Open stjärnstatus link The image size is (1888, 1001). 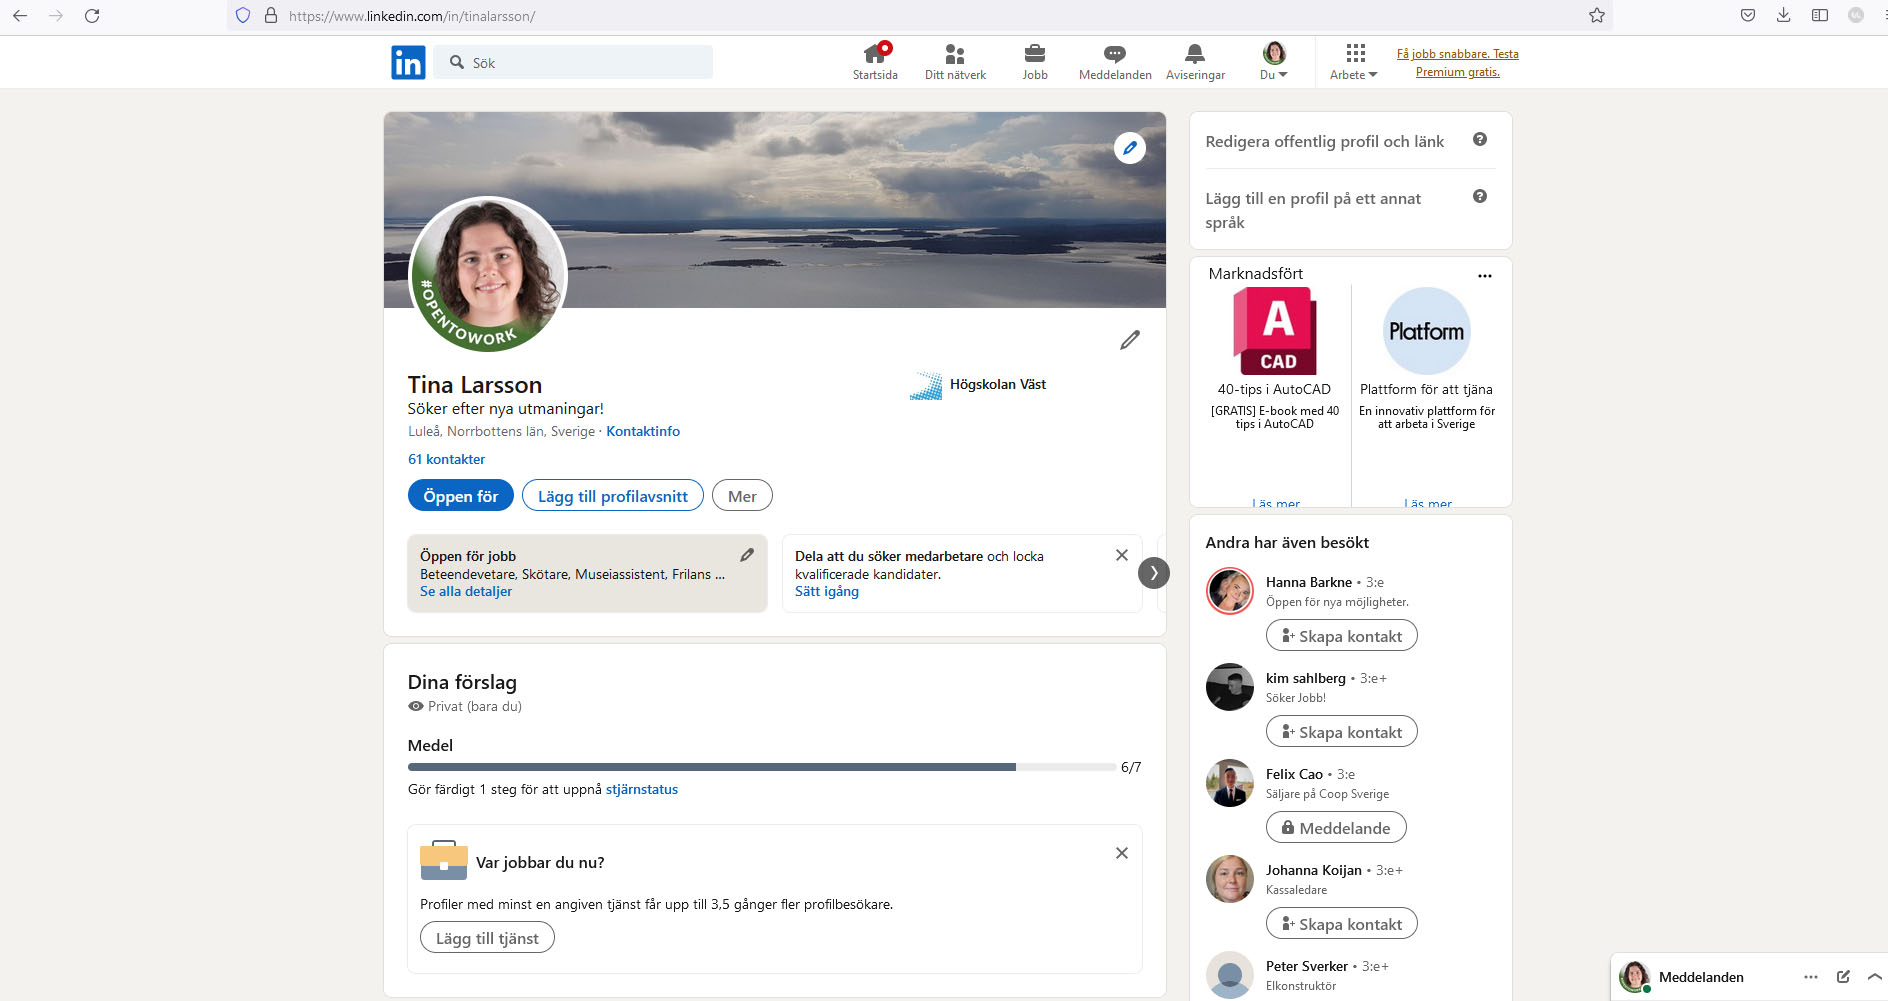[x=642, y=789]
